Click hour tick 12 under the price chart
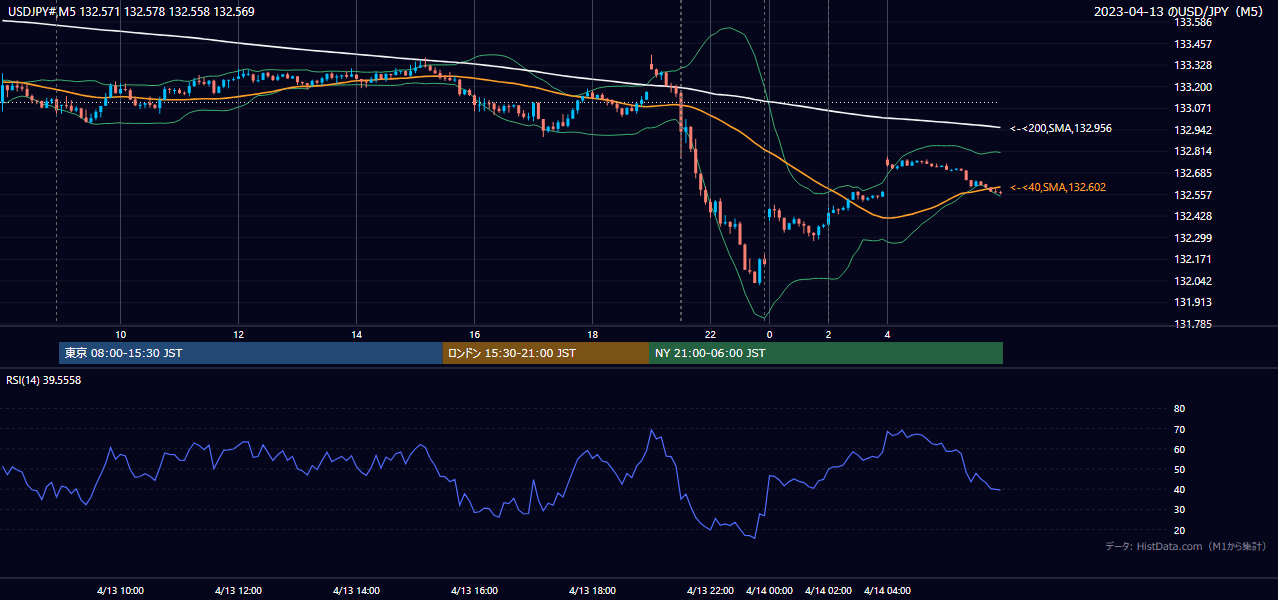Viewport: 1278px width, 600px height. [x=238, y=334]
